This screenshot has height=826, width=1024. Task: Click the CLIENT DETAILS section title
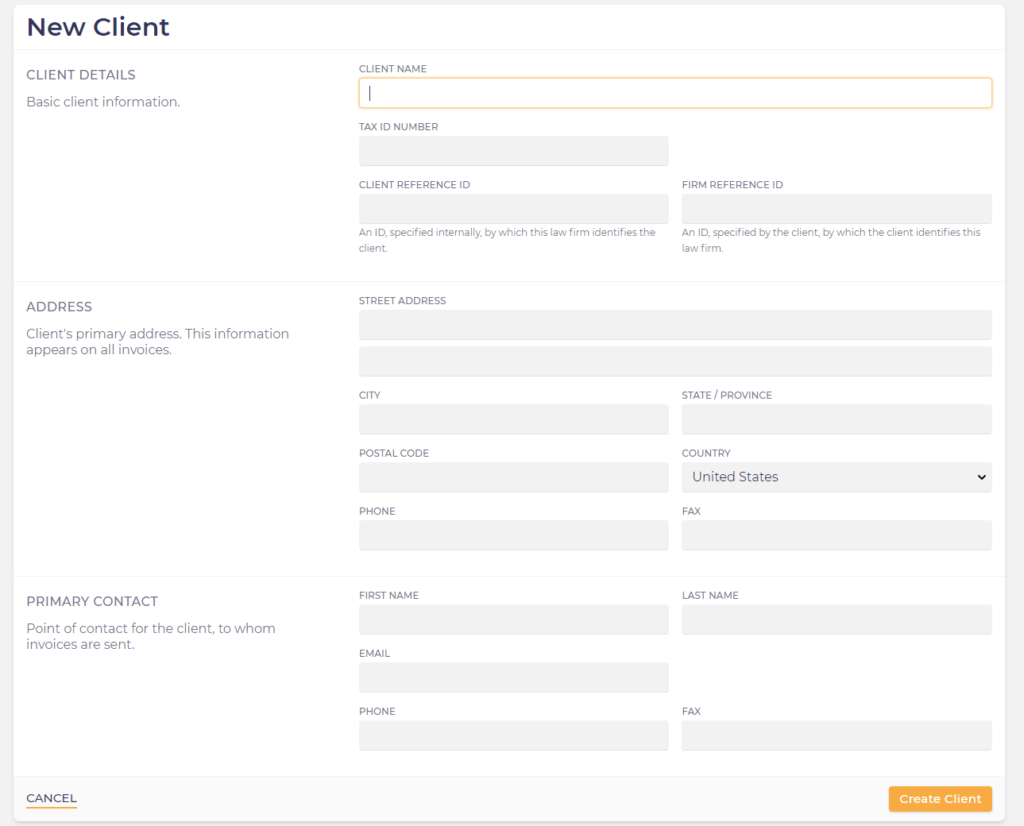pos(81,75)
